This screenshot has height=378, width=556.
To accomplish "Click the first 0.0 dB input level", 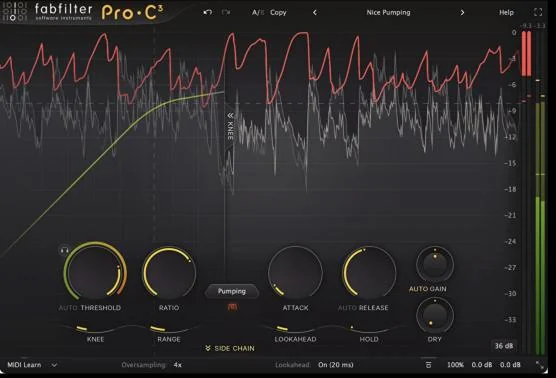I will 482,365.
